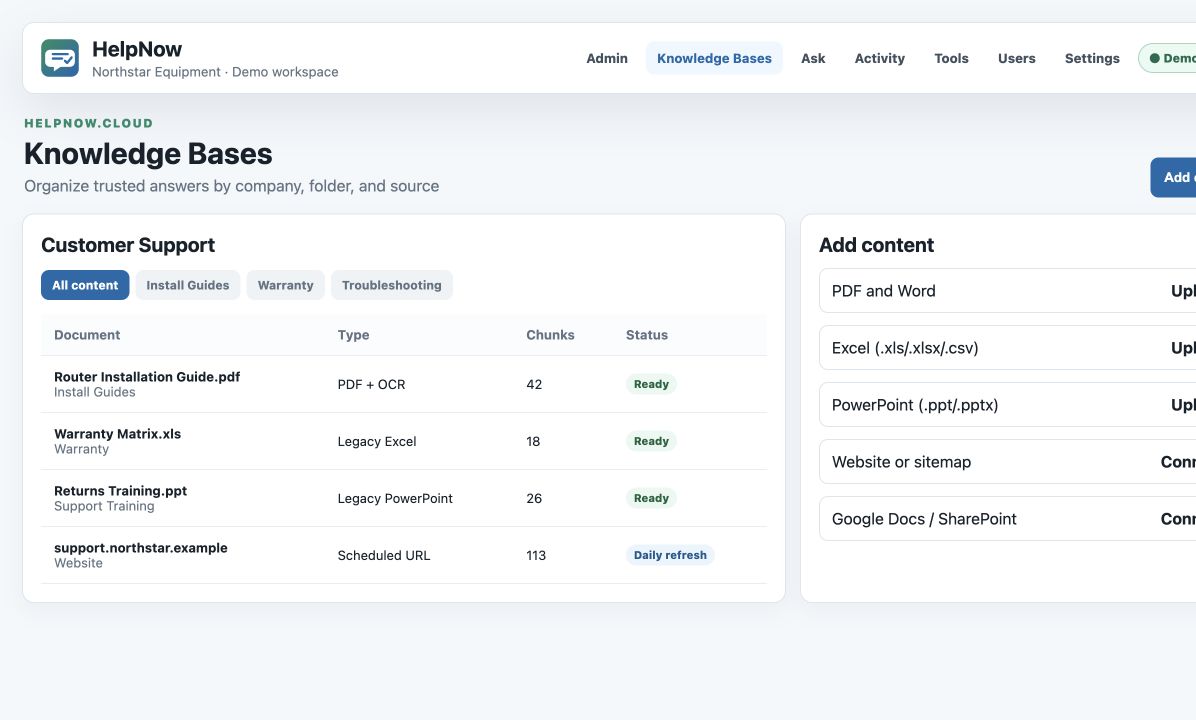Click the 113 chunks value

[x=536, y=555]
